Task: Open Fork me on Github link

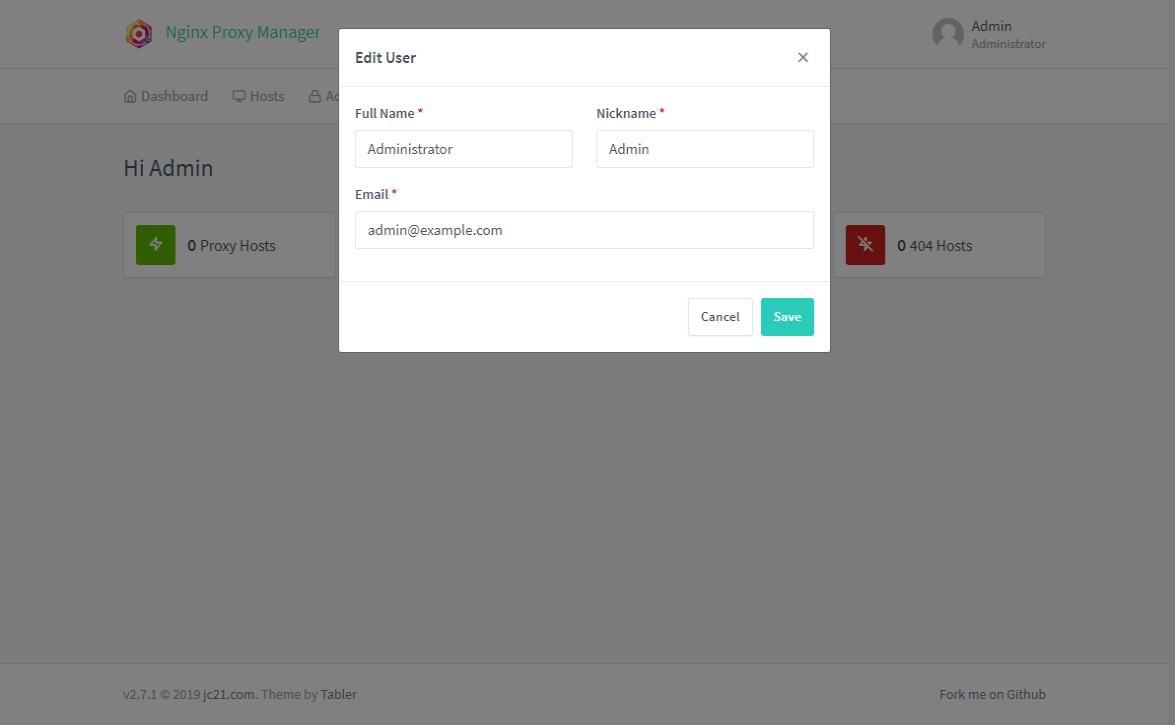Action: pyautogui.click(x=992, y=694)
